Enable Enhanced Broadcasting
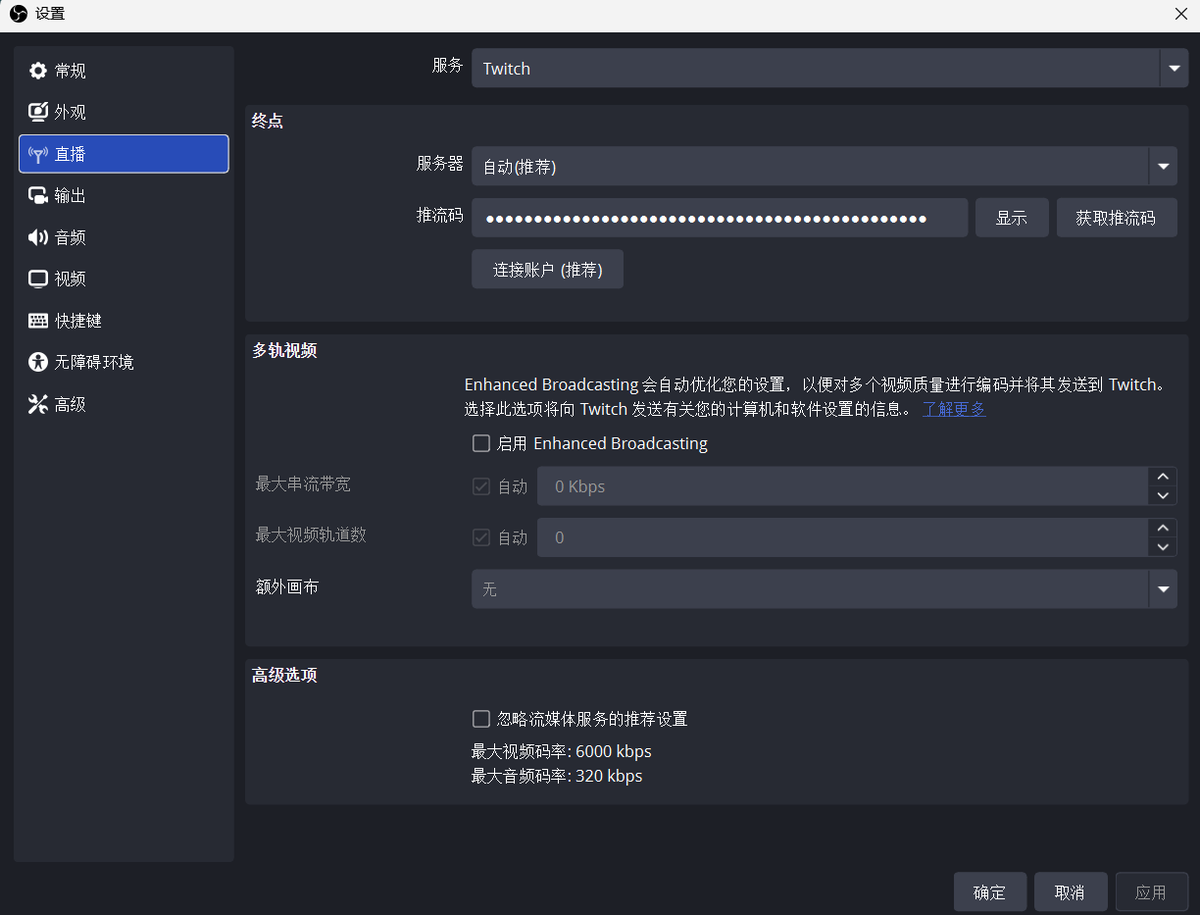The width and height of the screenshot is (1200, 915). click(x=481, y=443)
